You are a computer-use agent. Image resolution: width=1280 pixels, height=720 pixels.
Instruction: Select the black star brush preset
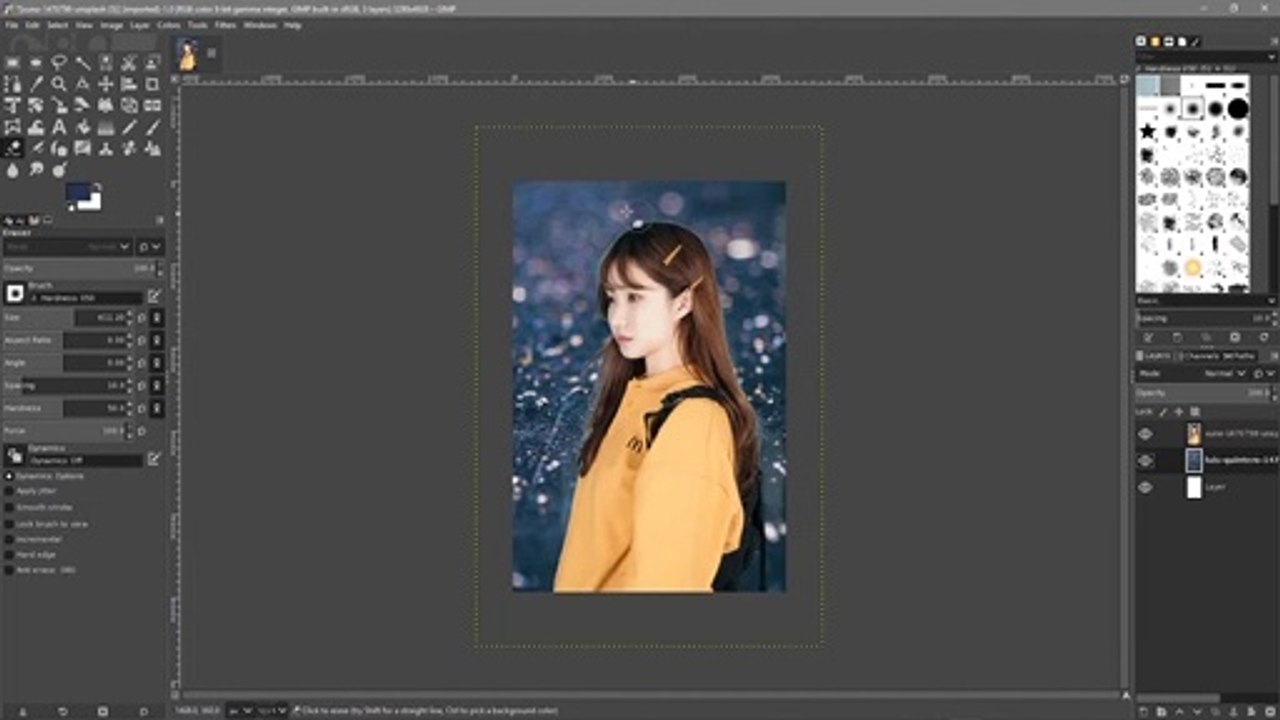pyautogui.click(x=1148, y=131)
